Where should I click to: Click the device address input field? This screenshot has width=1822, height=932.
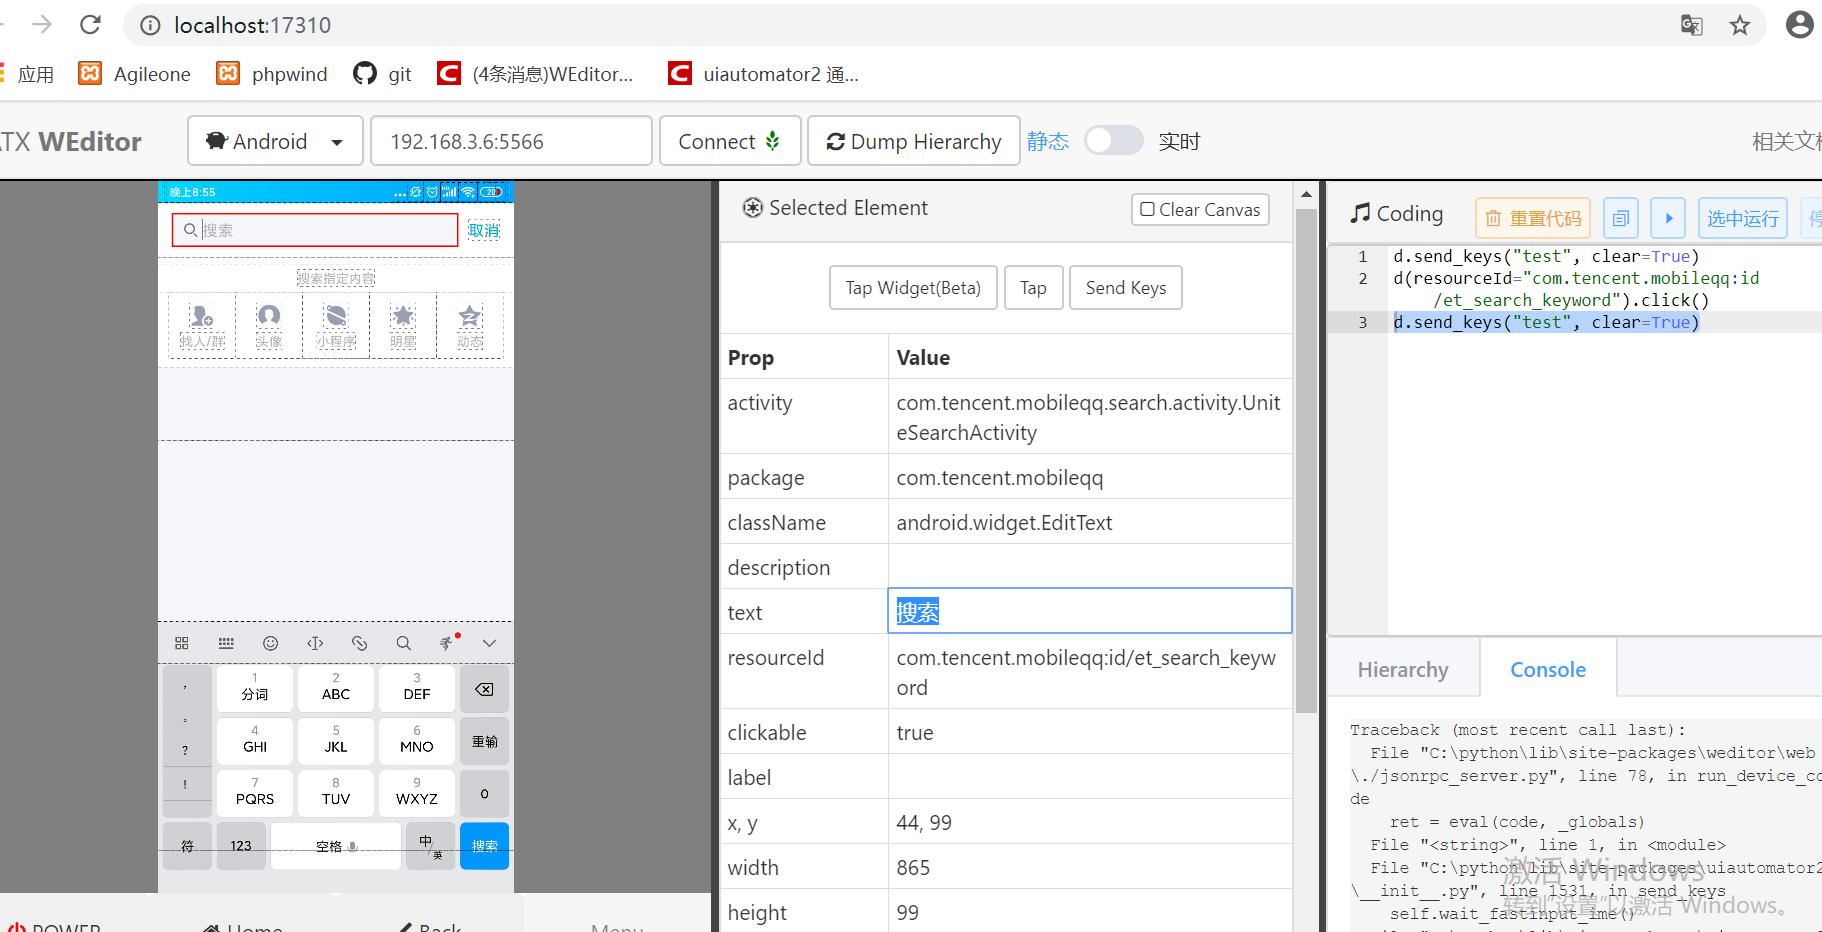[x=511, y=141]
